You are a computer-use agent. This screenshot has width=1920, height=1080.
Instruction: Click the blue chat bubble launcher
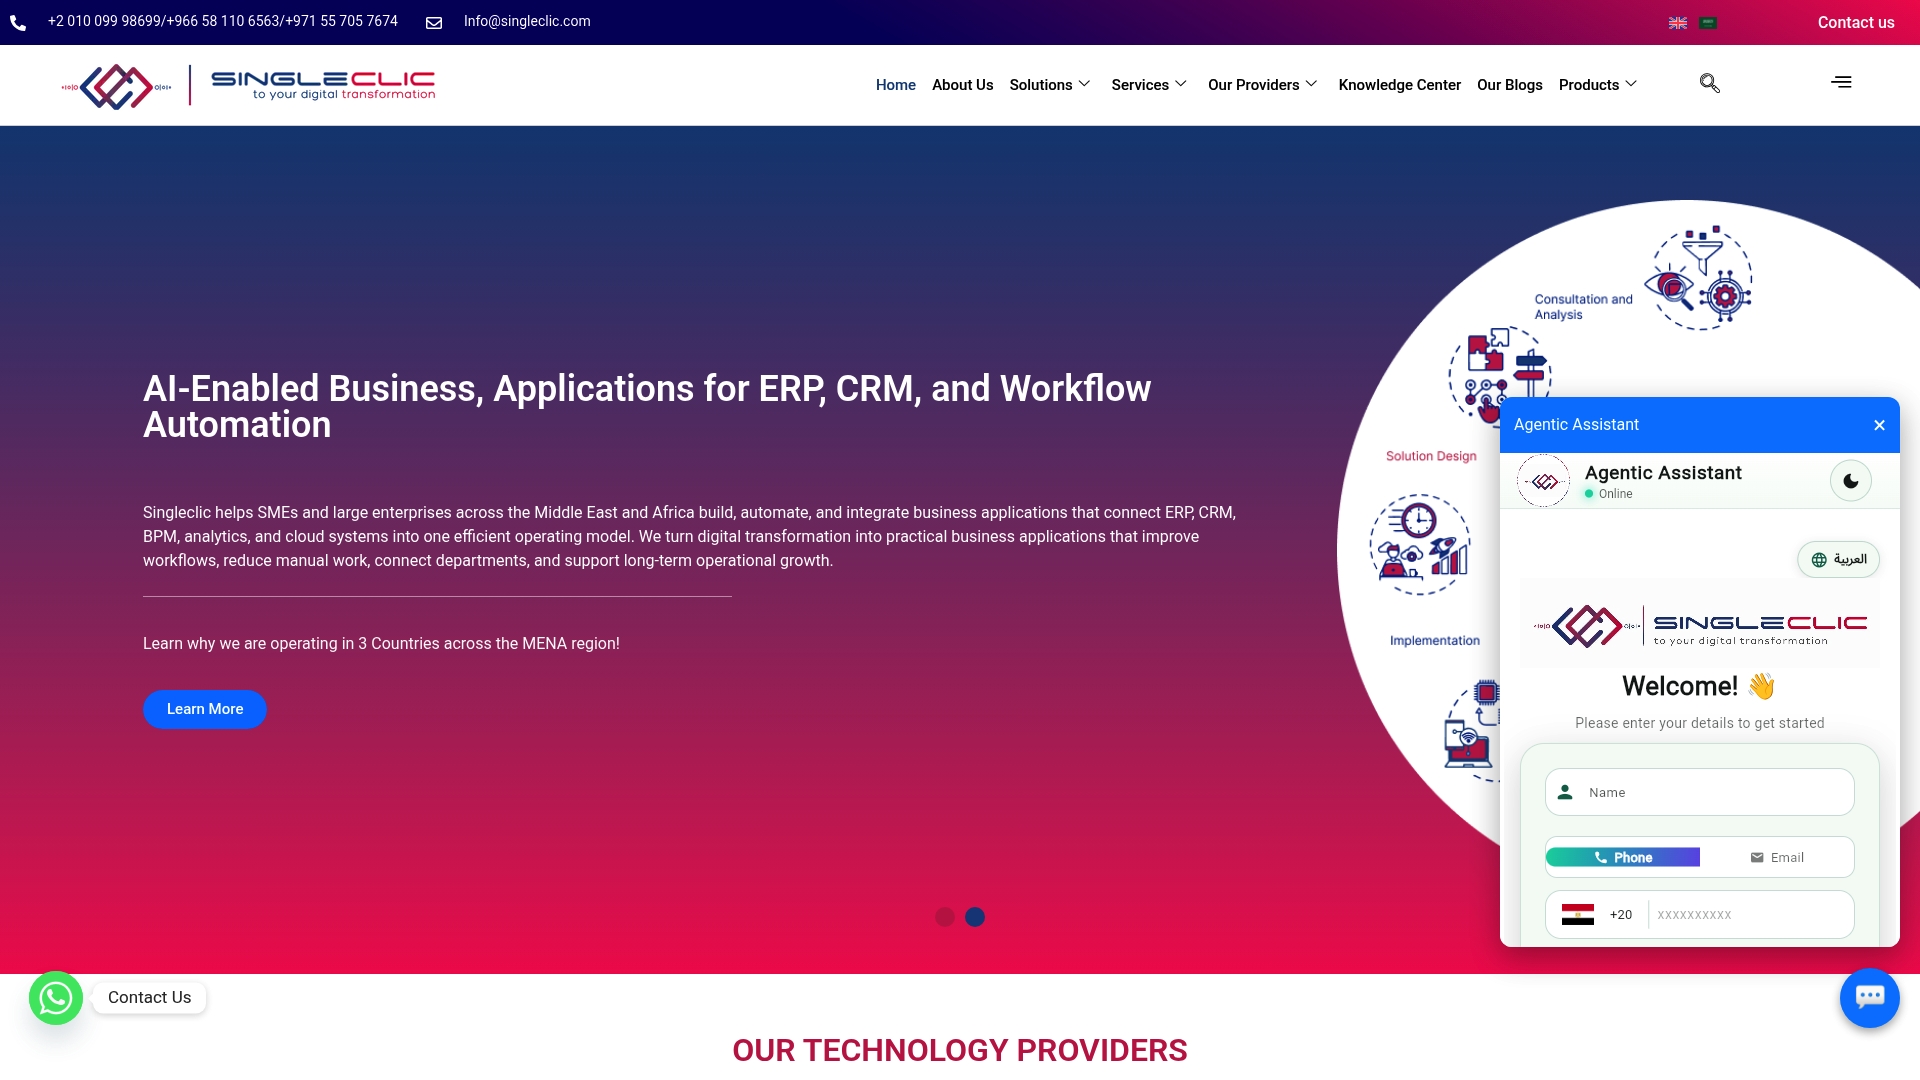click(x=1870, y=998)
